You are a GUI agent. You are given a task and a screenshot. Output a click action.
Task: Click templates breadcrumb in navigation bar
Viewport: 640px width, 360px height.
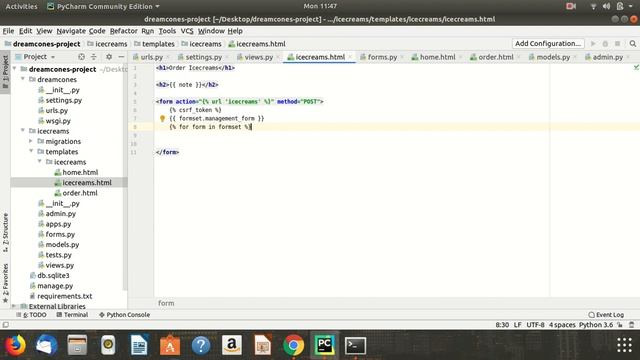tap(154, 44)
